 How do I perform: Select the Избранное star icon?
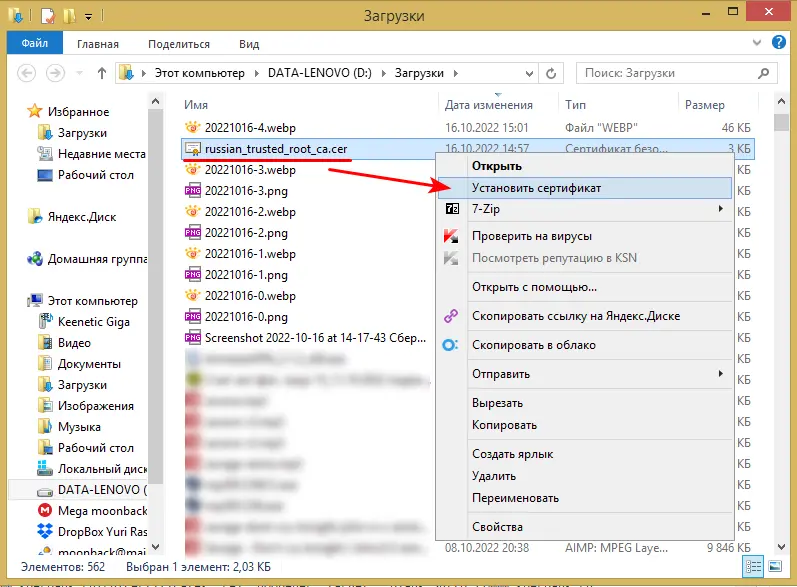point(35,111)
